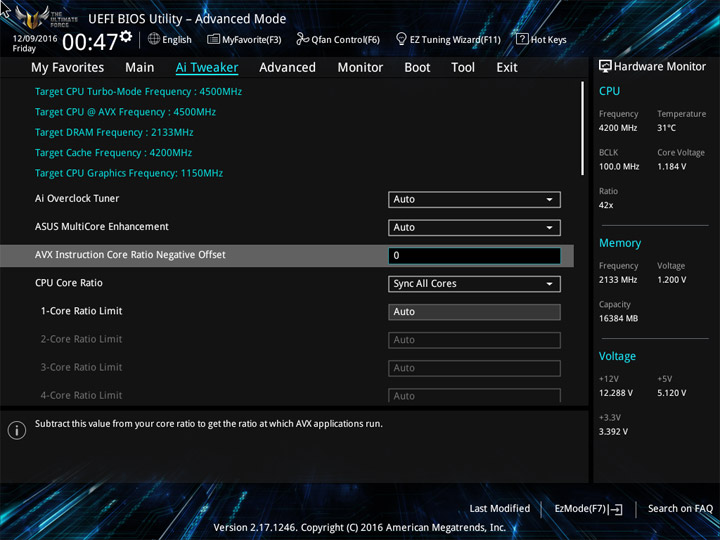
Task: Click the CPU heading in Hardware Monitor
Action: coord(609,91)
